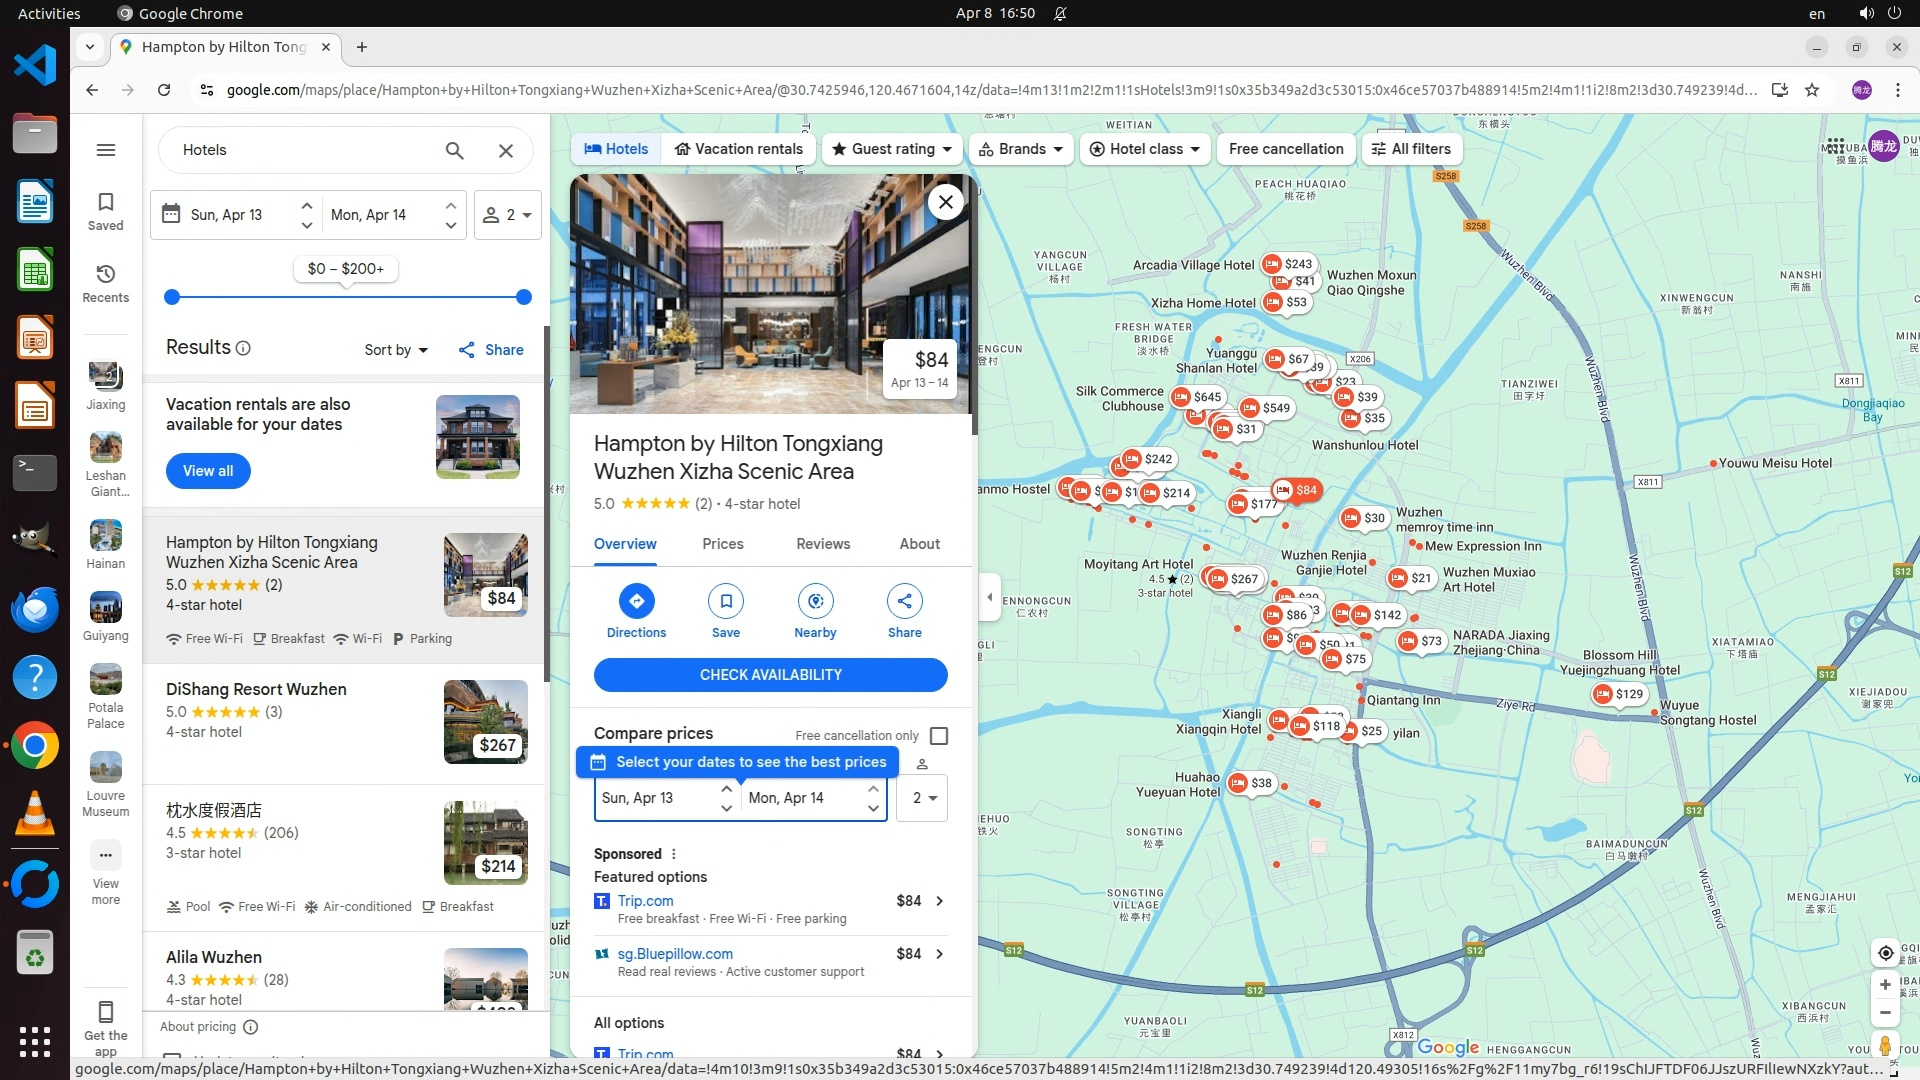
Task: Toggle the Vacation rentals filter
Action: (x=738, y=149)
